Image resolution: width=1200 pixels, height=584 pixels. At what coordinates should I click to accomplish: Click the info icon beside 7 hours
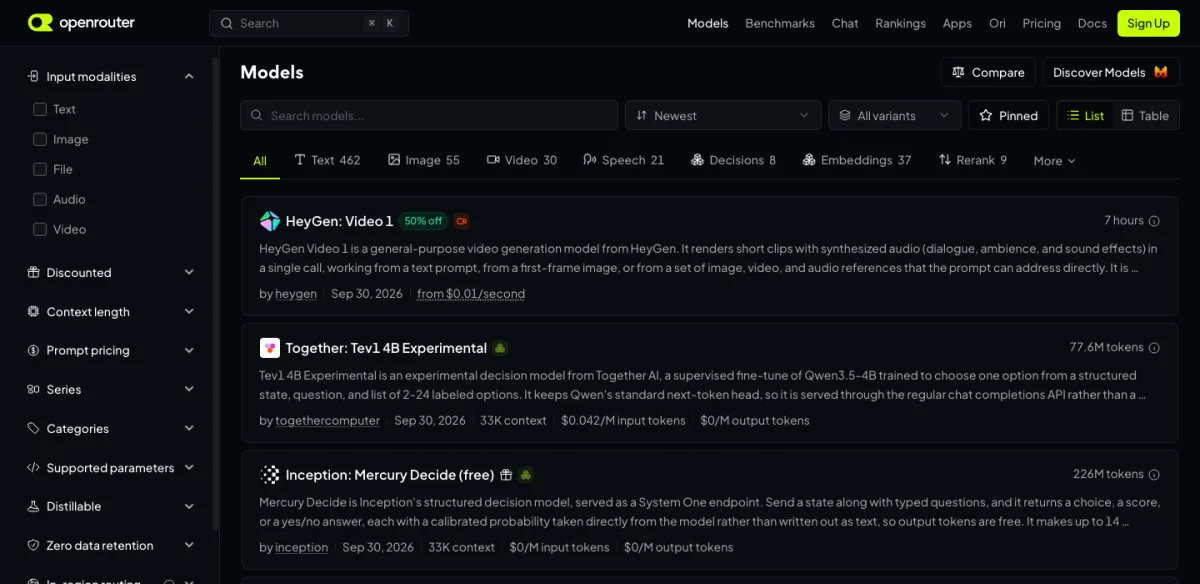1154,221
